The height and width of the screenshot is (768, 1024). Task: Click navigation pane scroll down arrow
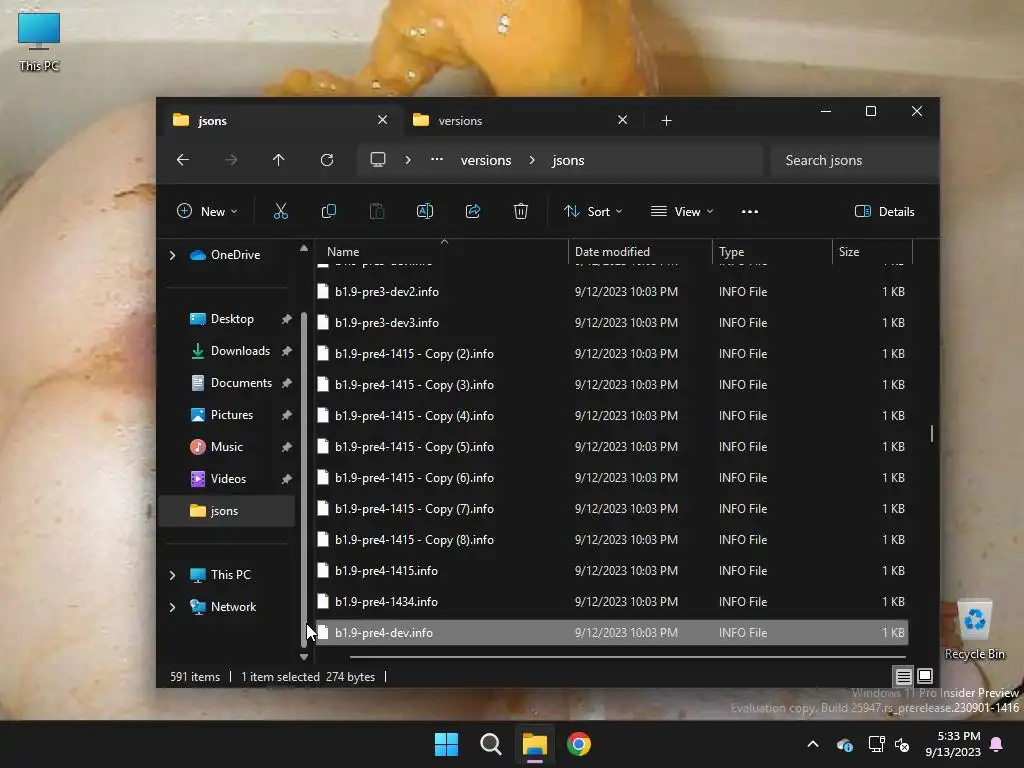pyautogui.click(x=304, y=656)
